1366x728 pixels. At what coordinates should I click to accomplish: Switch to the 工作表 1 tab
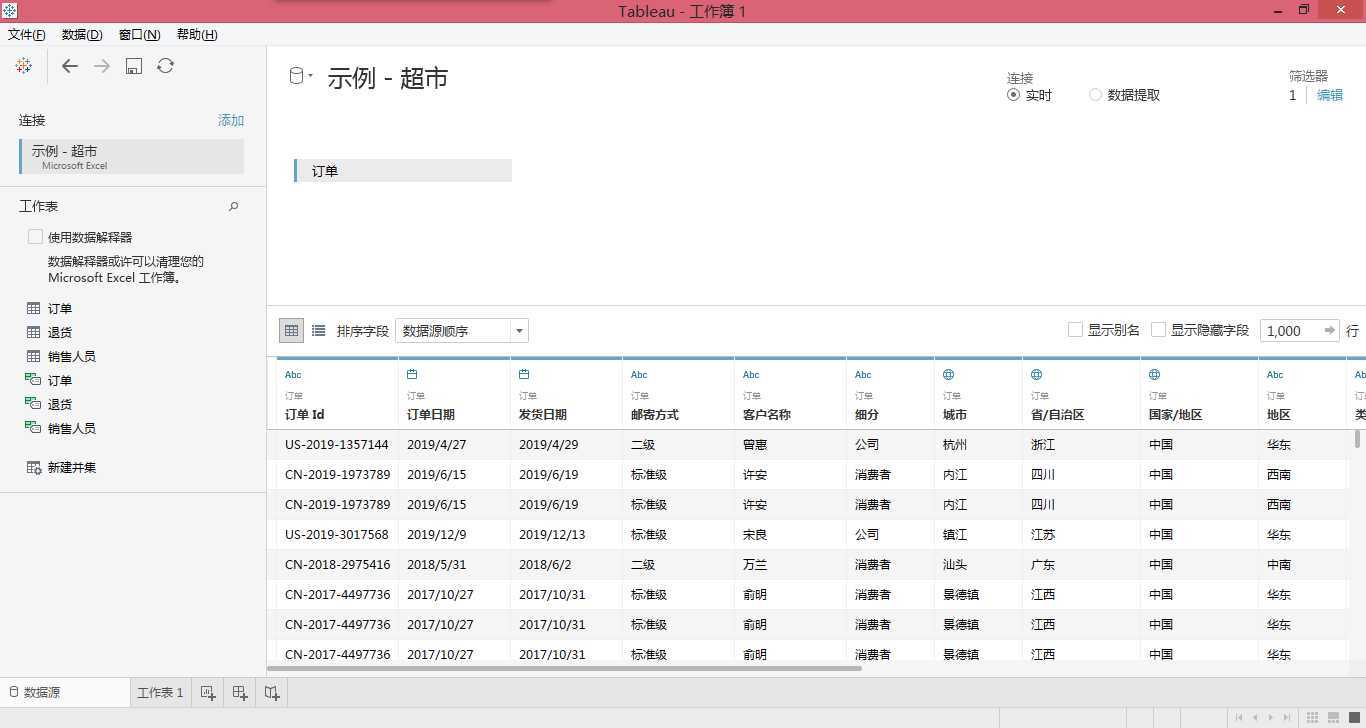[160, 692]
